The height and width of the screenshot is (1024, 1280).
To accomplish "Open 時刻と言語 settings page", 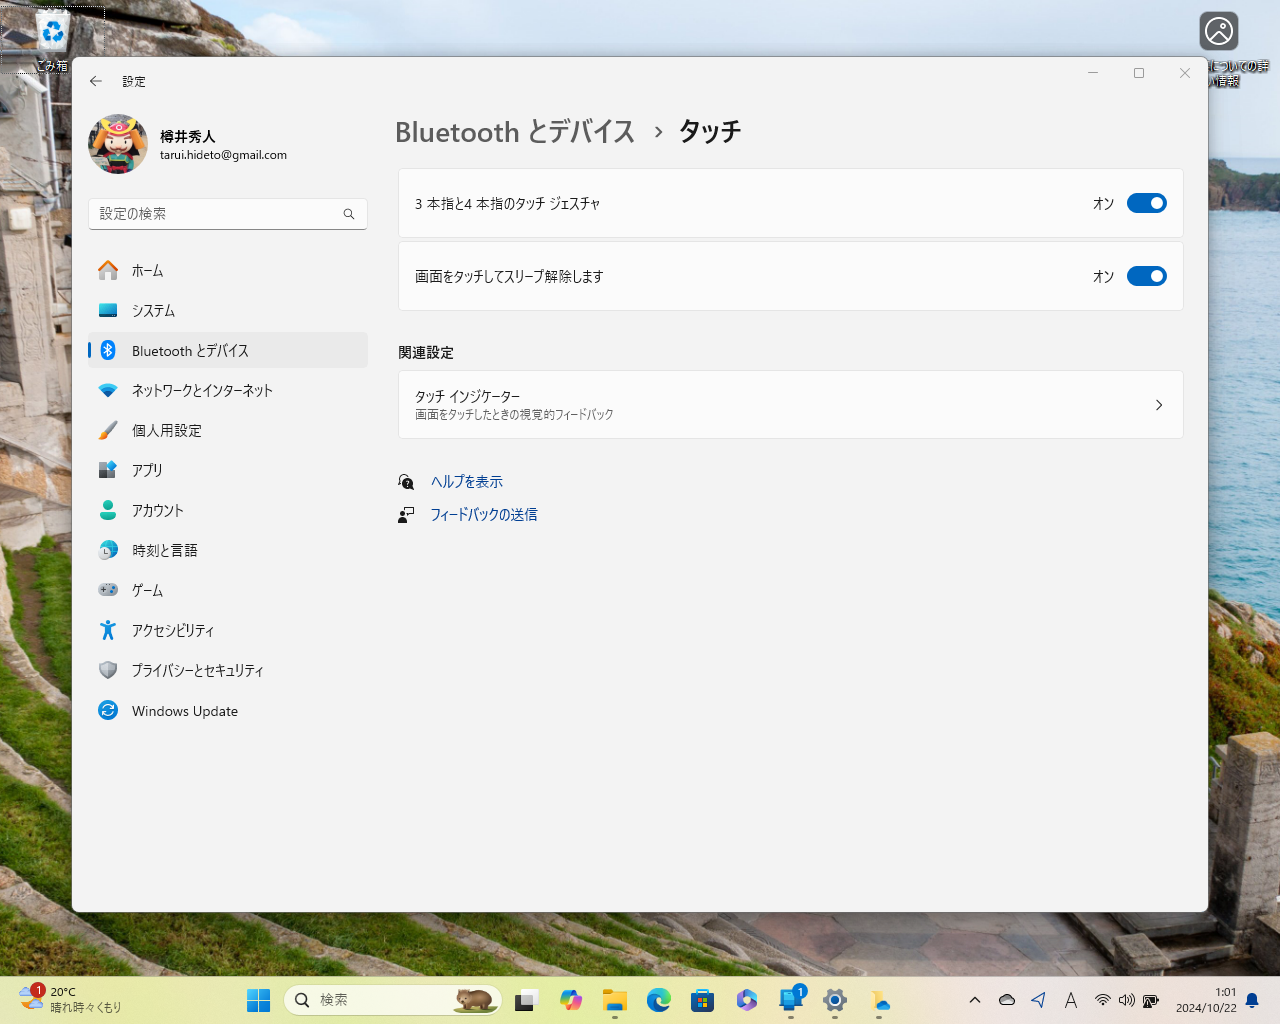I will [228, 550].
